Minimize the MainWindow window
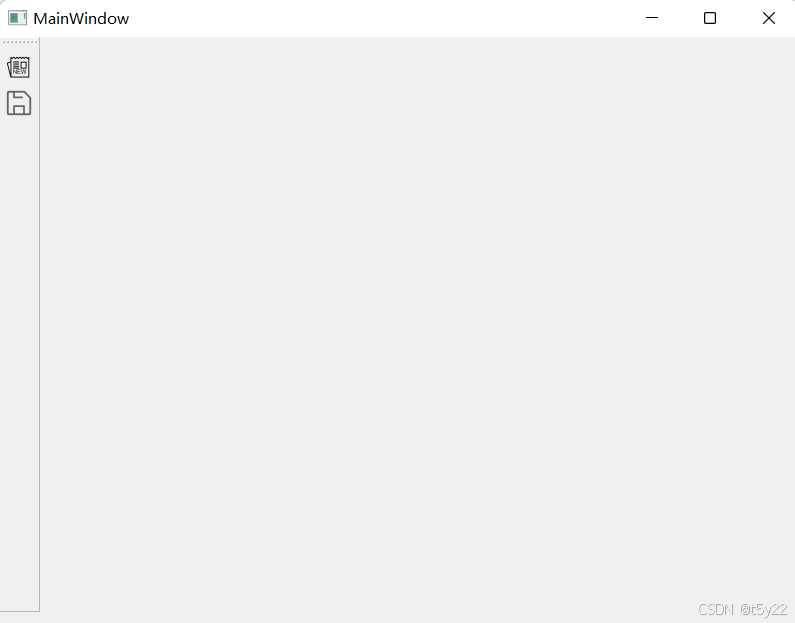The width and height of the screenshot is (795, 623). click(652, 18)
